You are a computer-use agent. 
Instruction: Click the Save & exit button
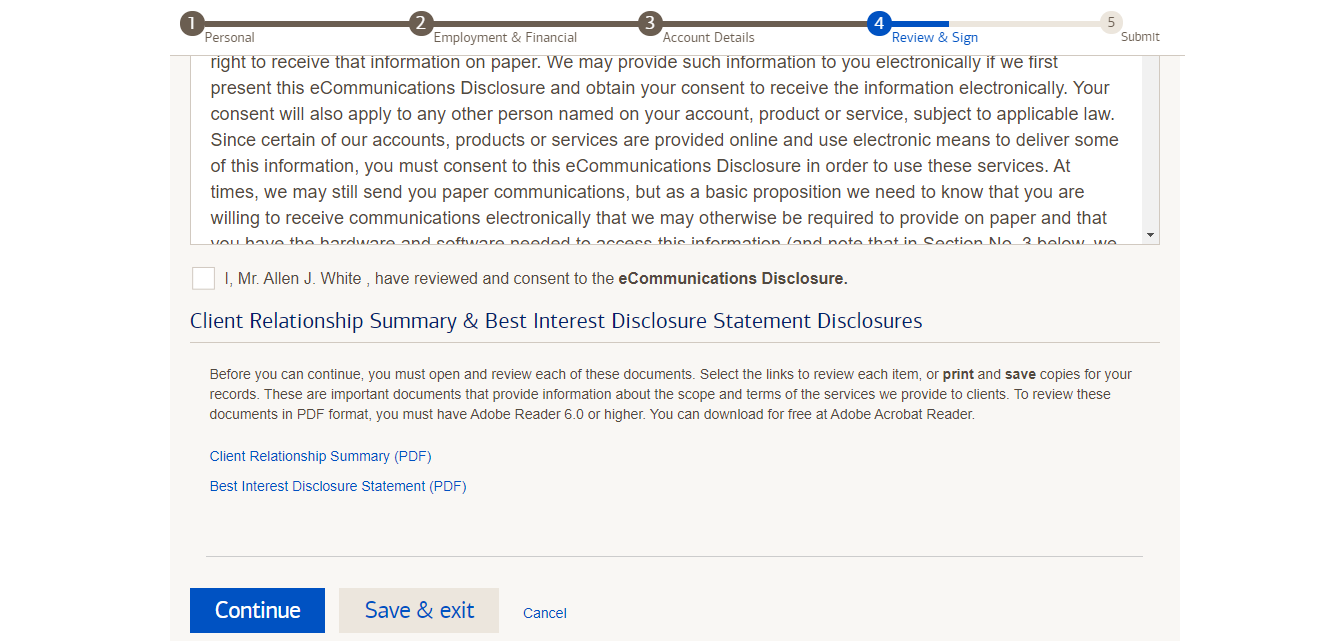pyautogui.click(x=419, y=610)
